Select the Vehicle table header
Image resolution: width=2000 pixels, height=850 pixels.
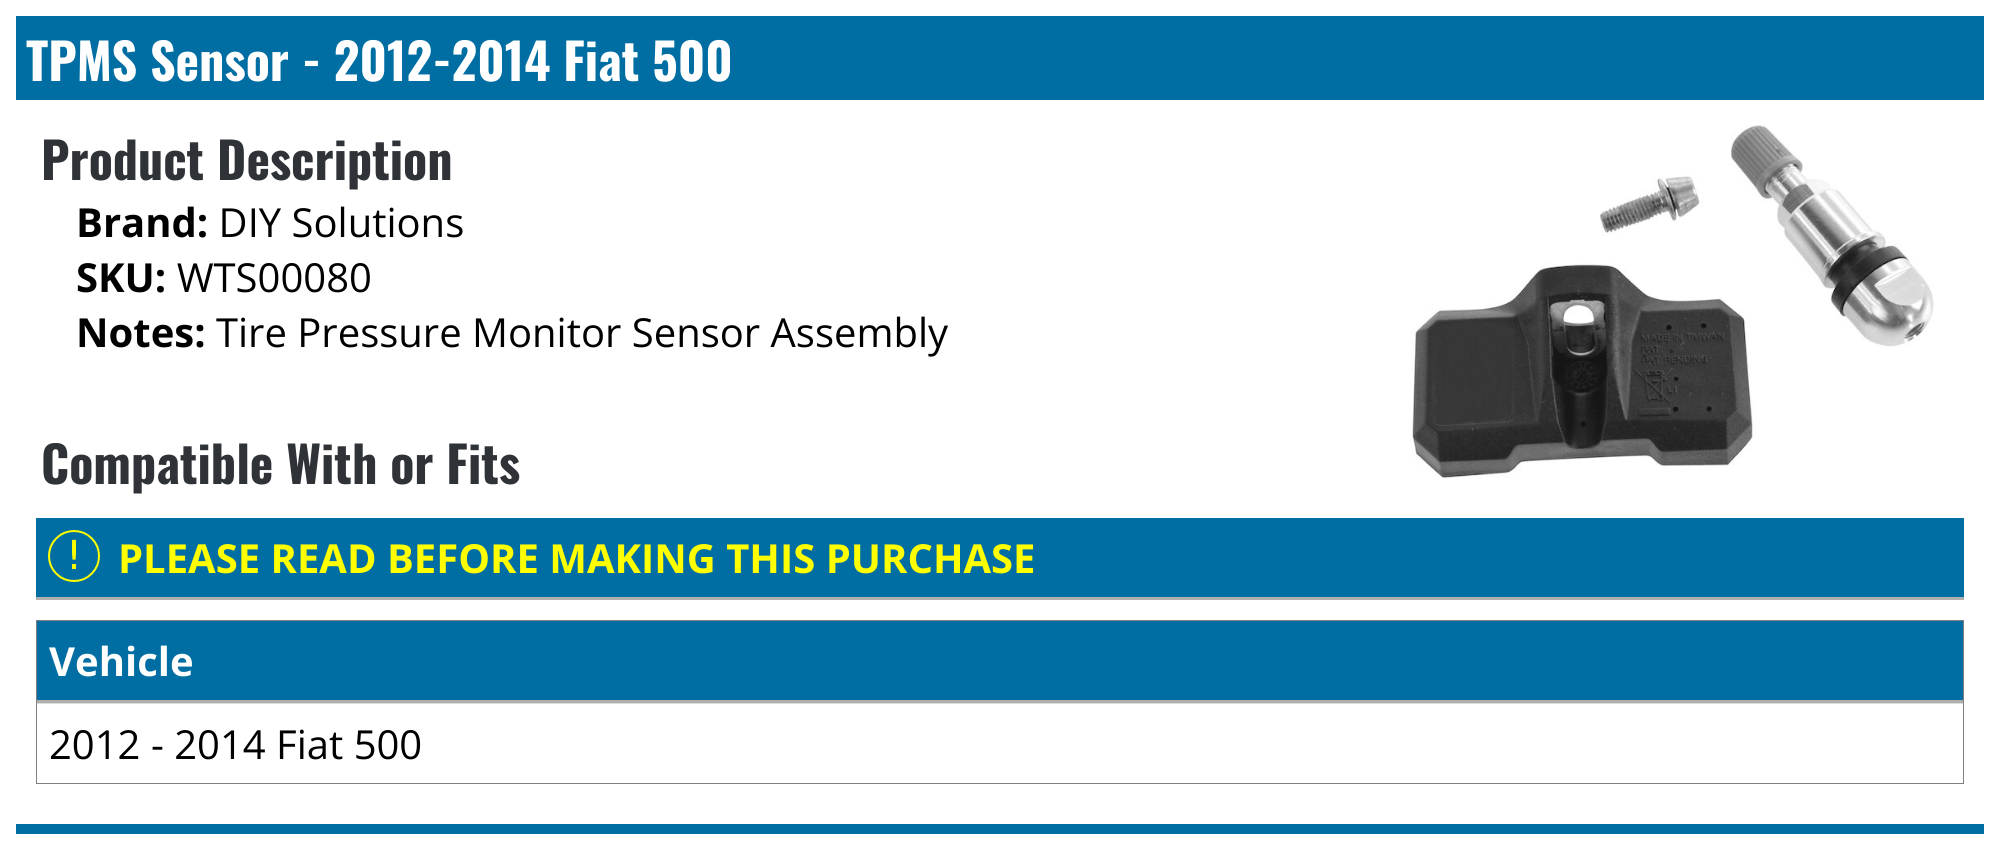[121, 662]
